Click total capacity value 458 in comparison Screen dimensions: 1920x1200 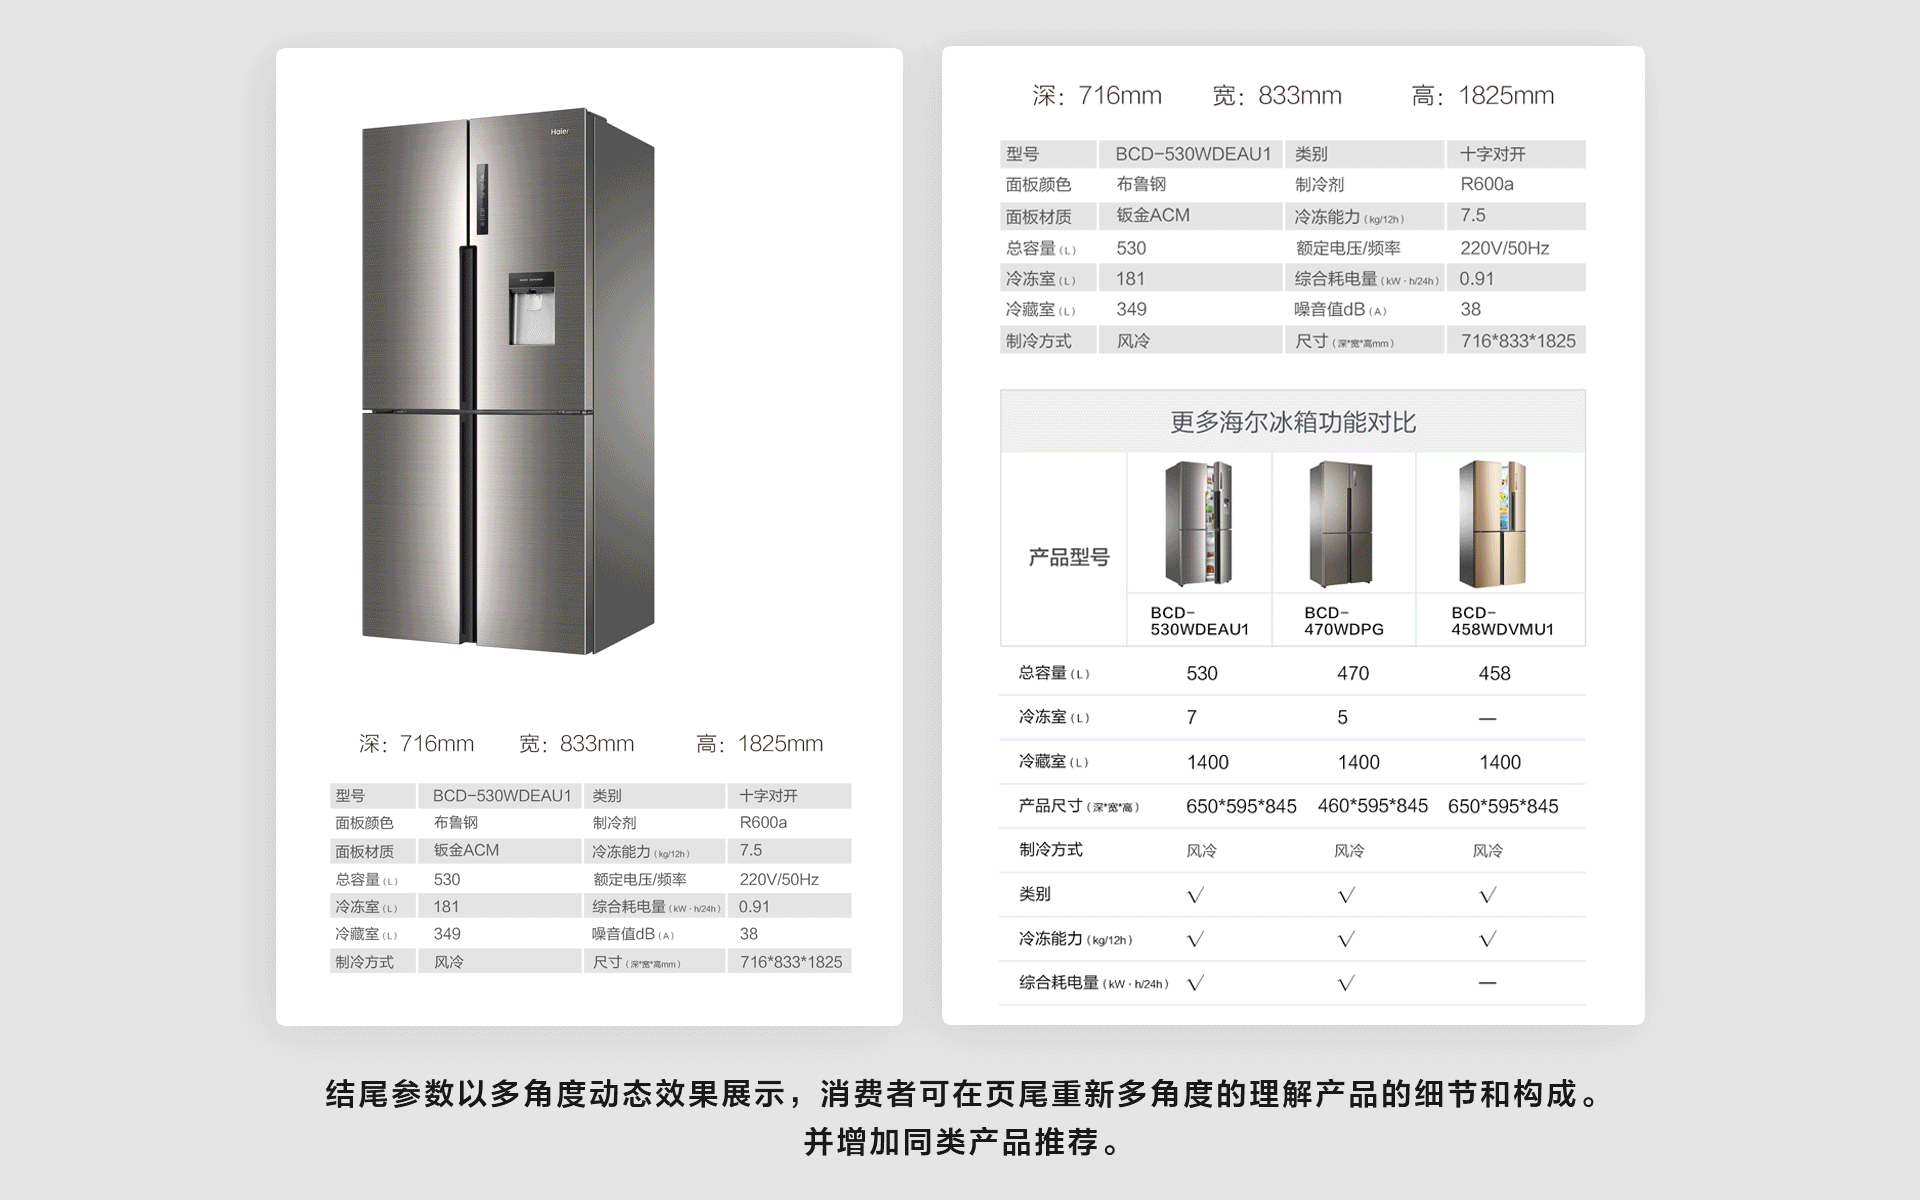(x=1494, y=673)
